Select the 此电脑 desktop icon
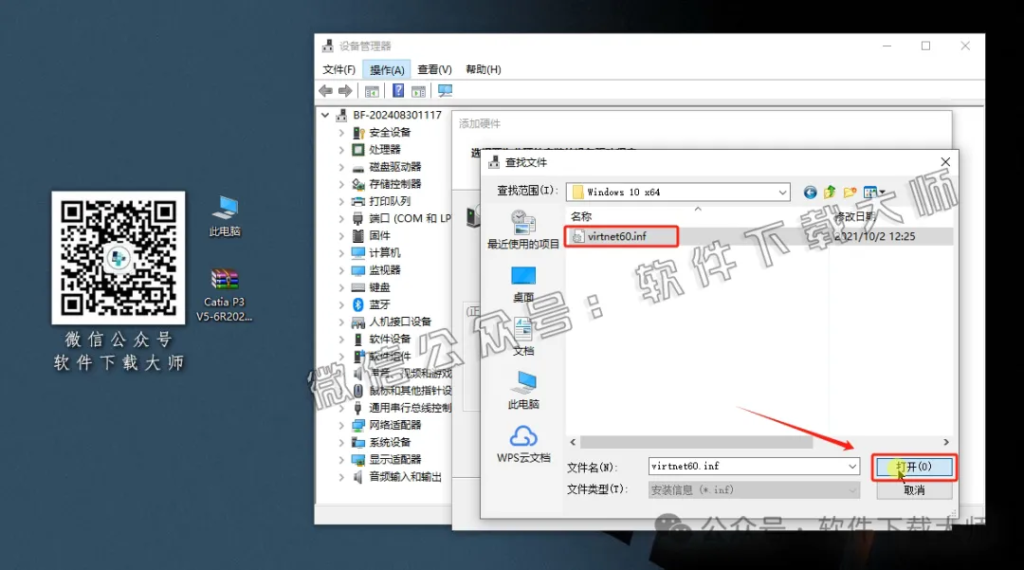Image resolution: width=1024 pixels, height=570 pixels. [x=225, y=215]
